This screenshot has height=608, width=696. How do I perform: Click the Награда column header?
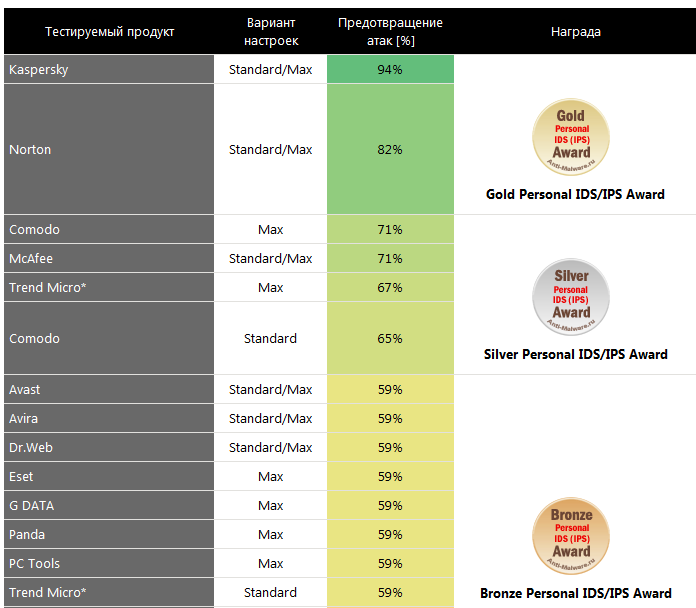[575, 31]
